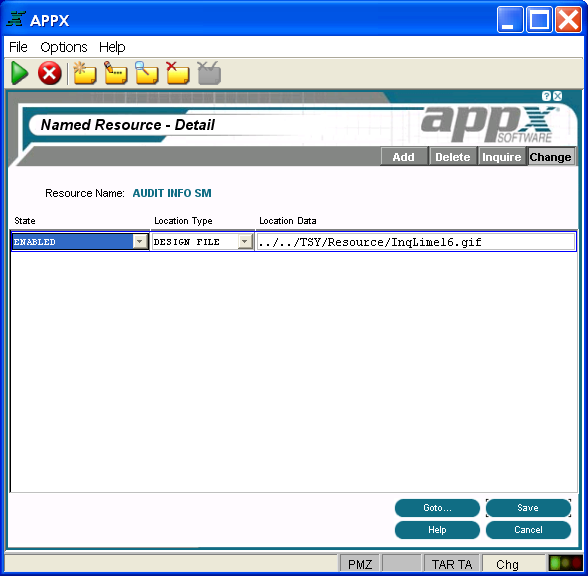Click the green Run arrow icon

20,73
